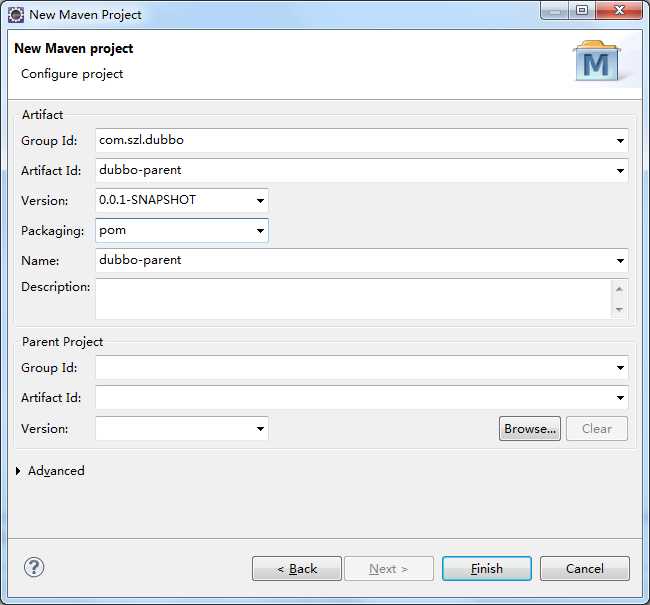This screenshot has height=605, width=650.
Task: Close the New Maven Project dialog
Action: (x=619, y=10)
